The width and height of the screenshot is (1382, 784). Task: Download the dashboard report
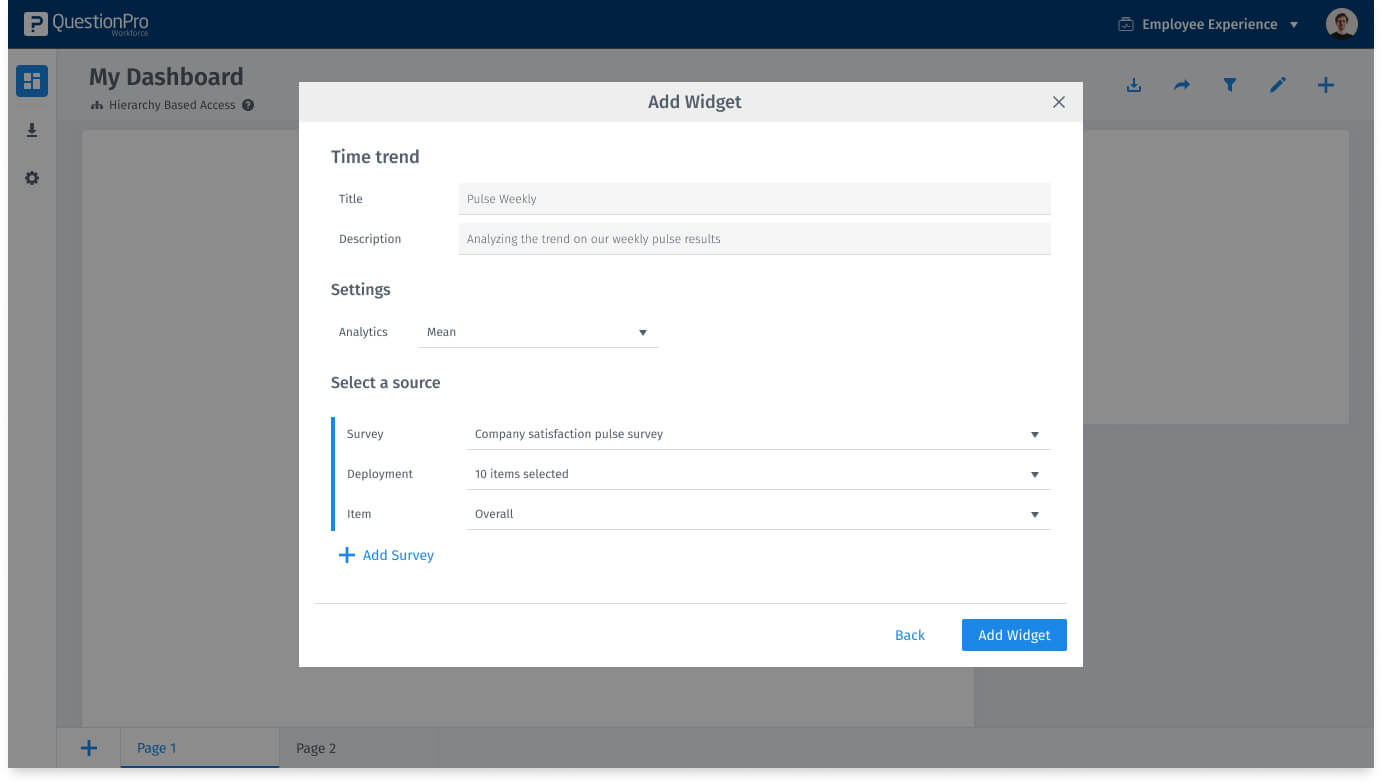pyautogui.click(x=1133, y=85)
